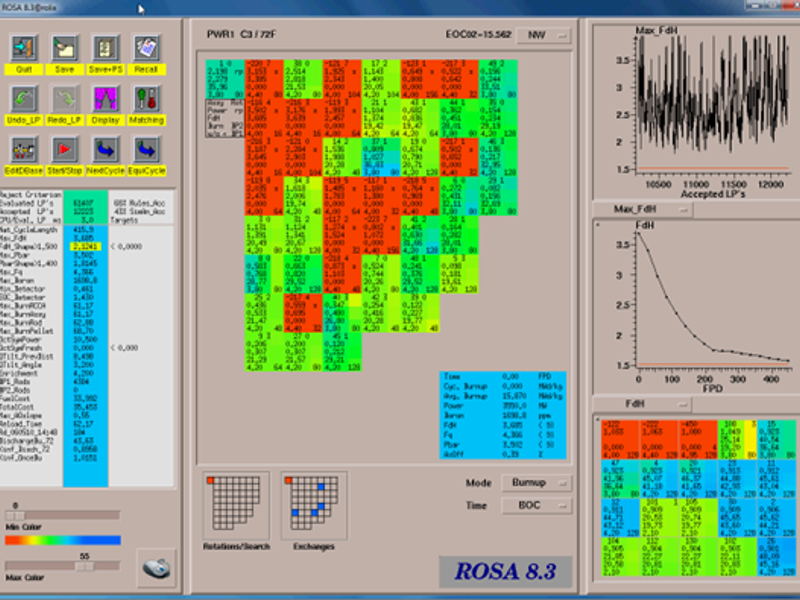Click the Start/Stop play icon
Screen dimensions: 800x600
[65, 149]
